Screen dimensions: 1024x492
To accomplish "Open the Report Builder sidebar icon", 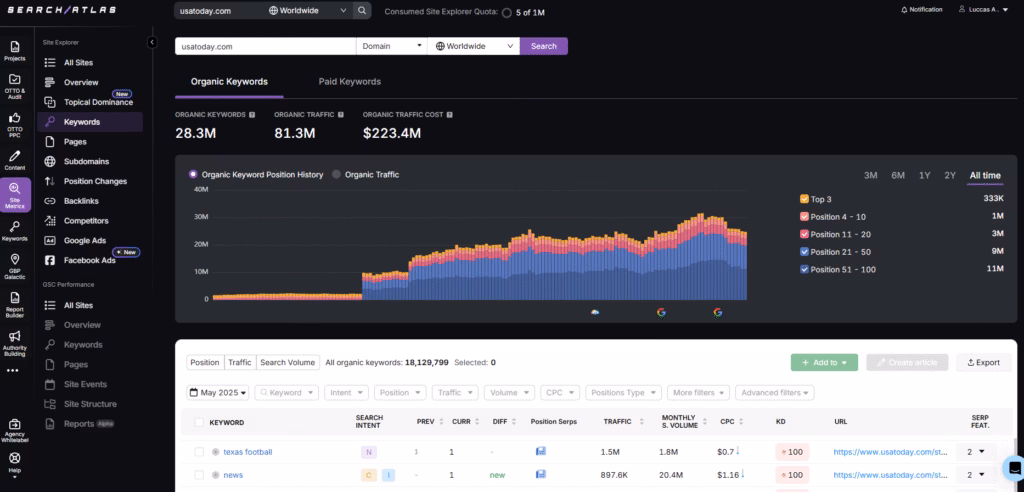I will [x=15, y=303].
